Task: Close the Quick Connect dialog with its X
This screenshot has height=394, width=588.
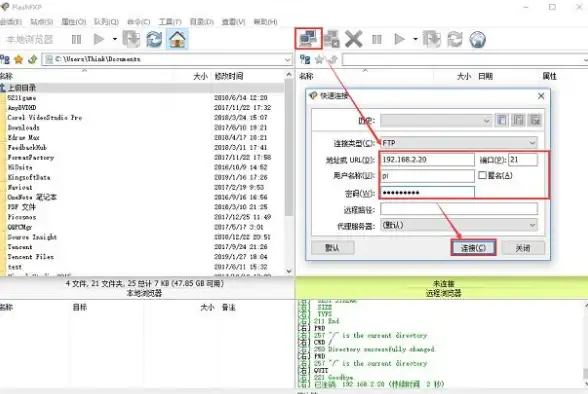Action: tap(541, 96)
